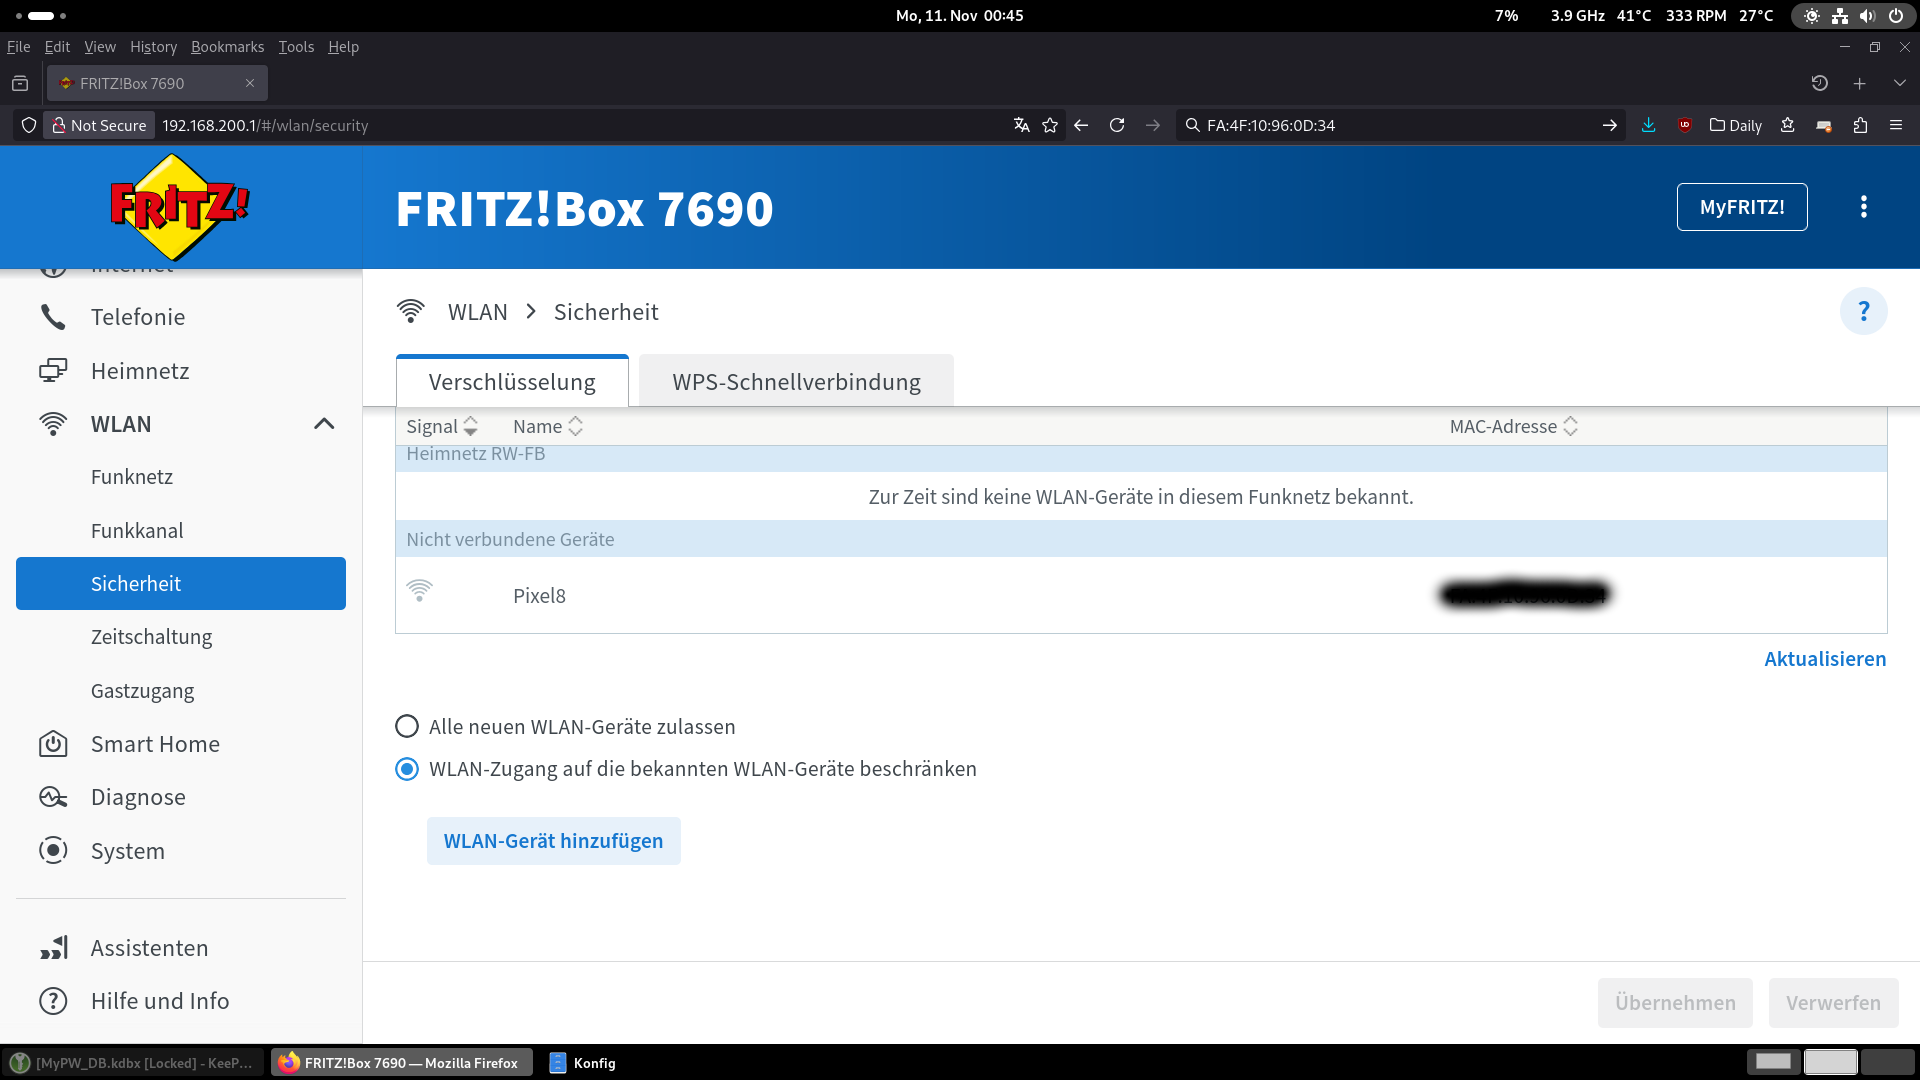Select Alle neuen WLAN-Geräte zulassen
The image size is (1920, 1080).
coord(407,726)
